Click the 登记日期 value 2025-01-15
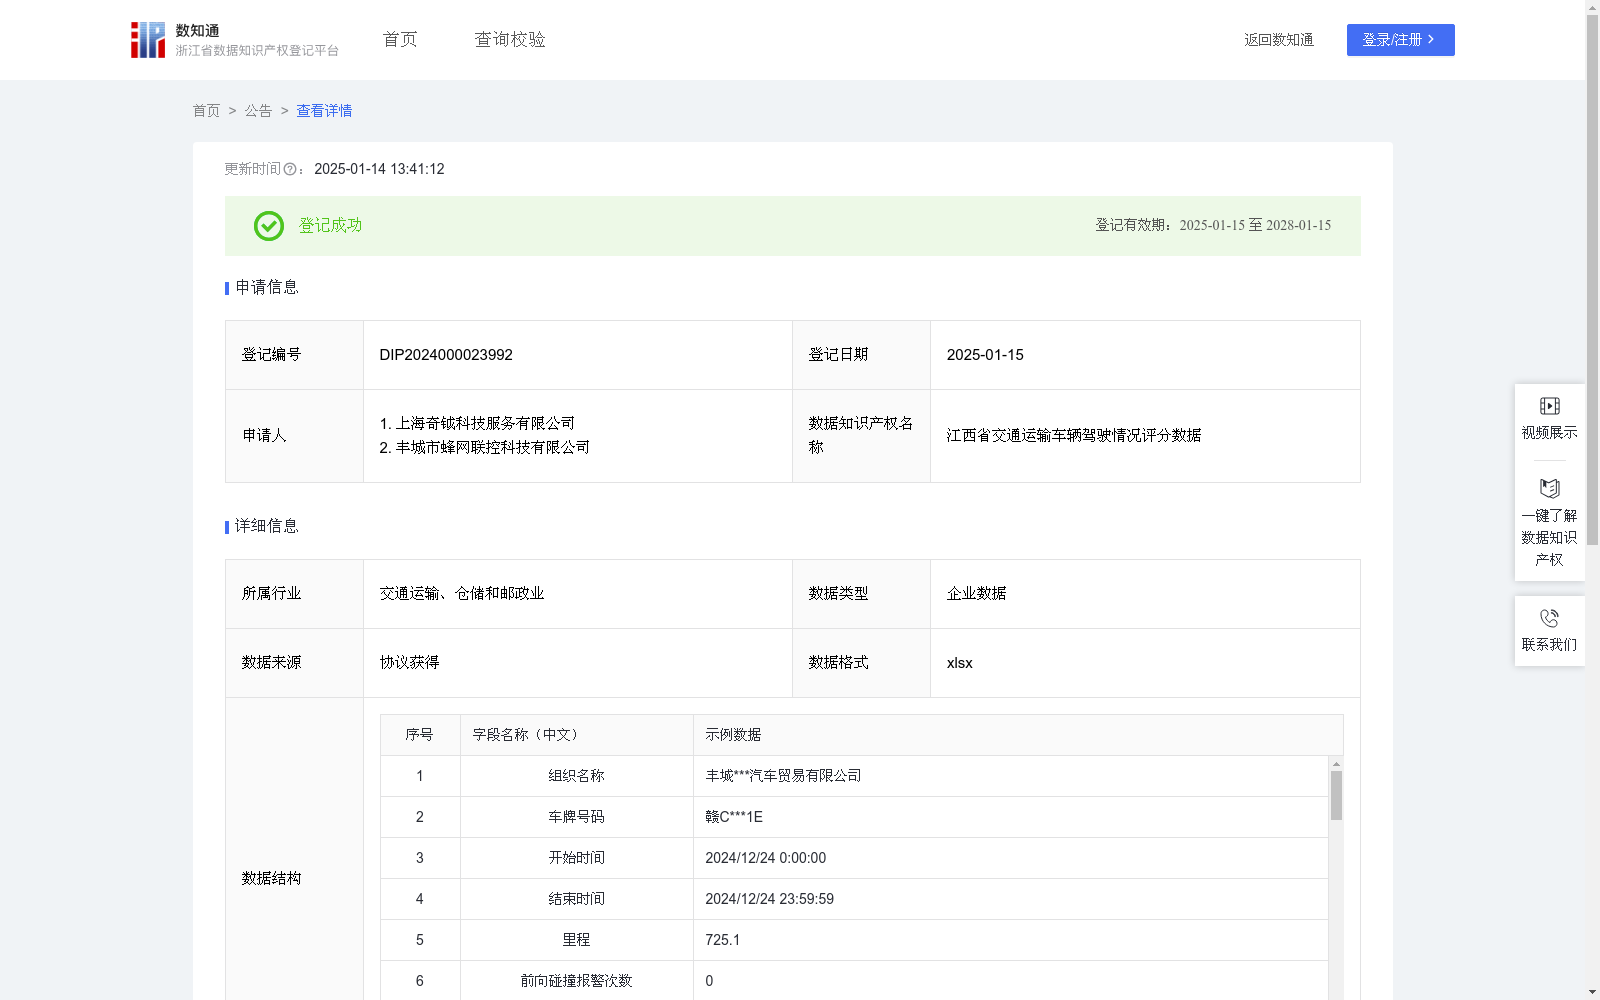Screen dimensions: 1600x1000 [985, 355]
